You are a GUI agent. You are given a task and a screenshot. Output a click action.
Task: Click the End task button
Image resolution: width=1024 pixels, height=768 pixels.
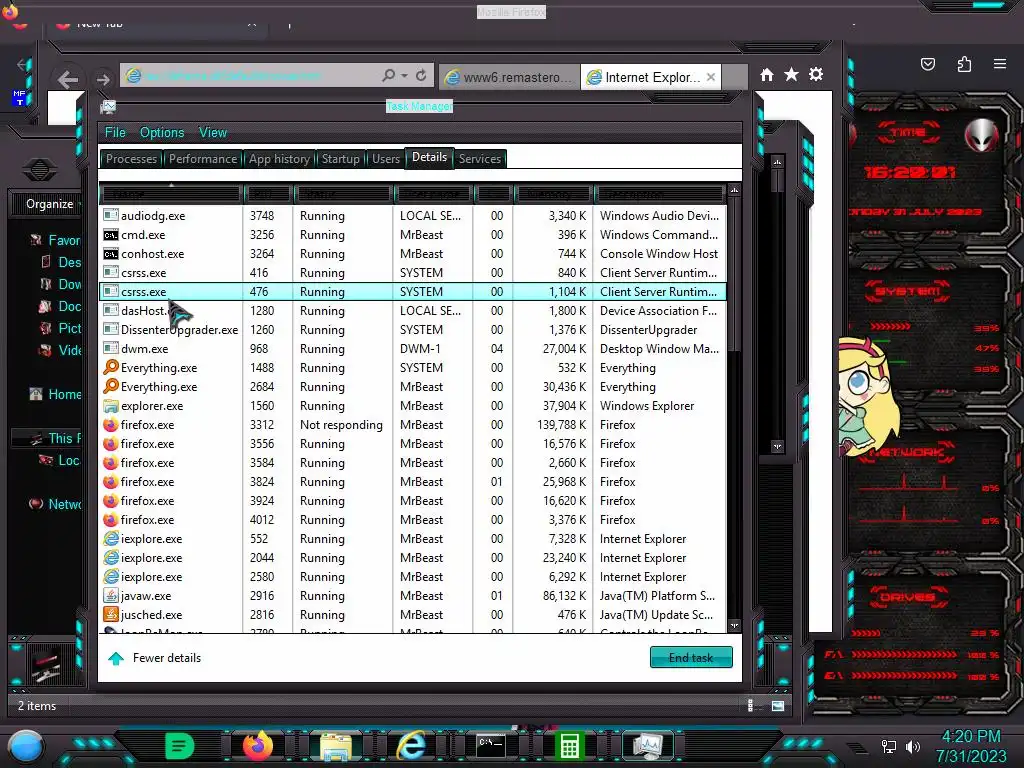tap(691, 658)
